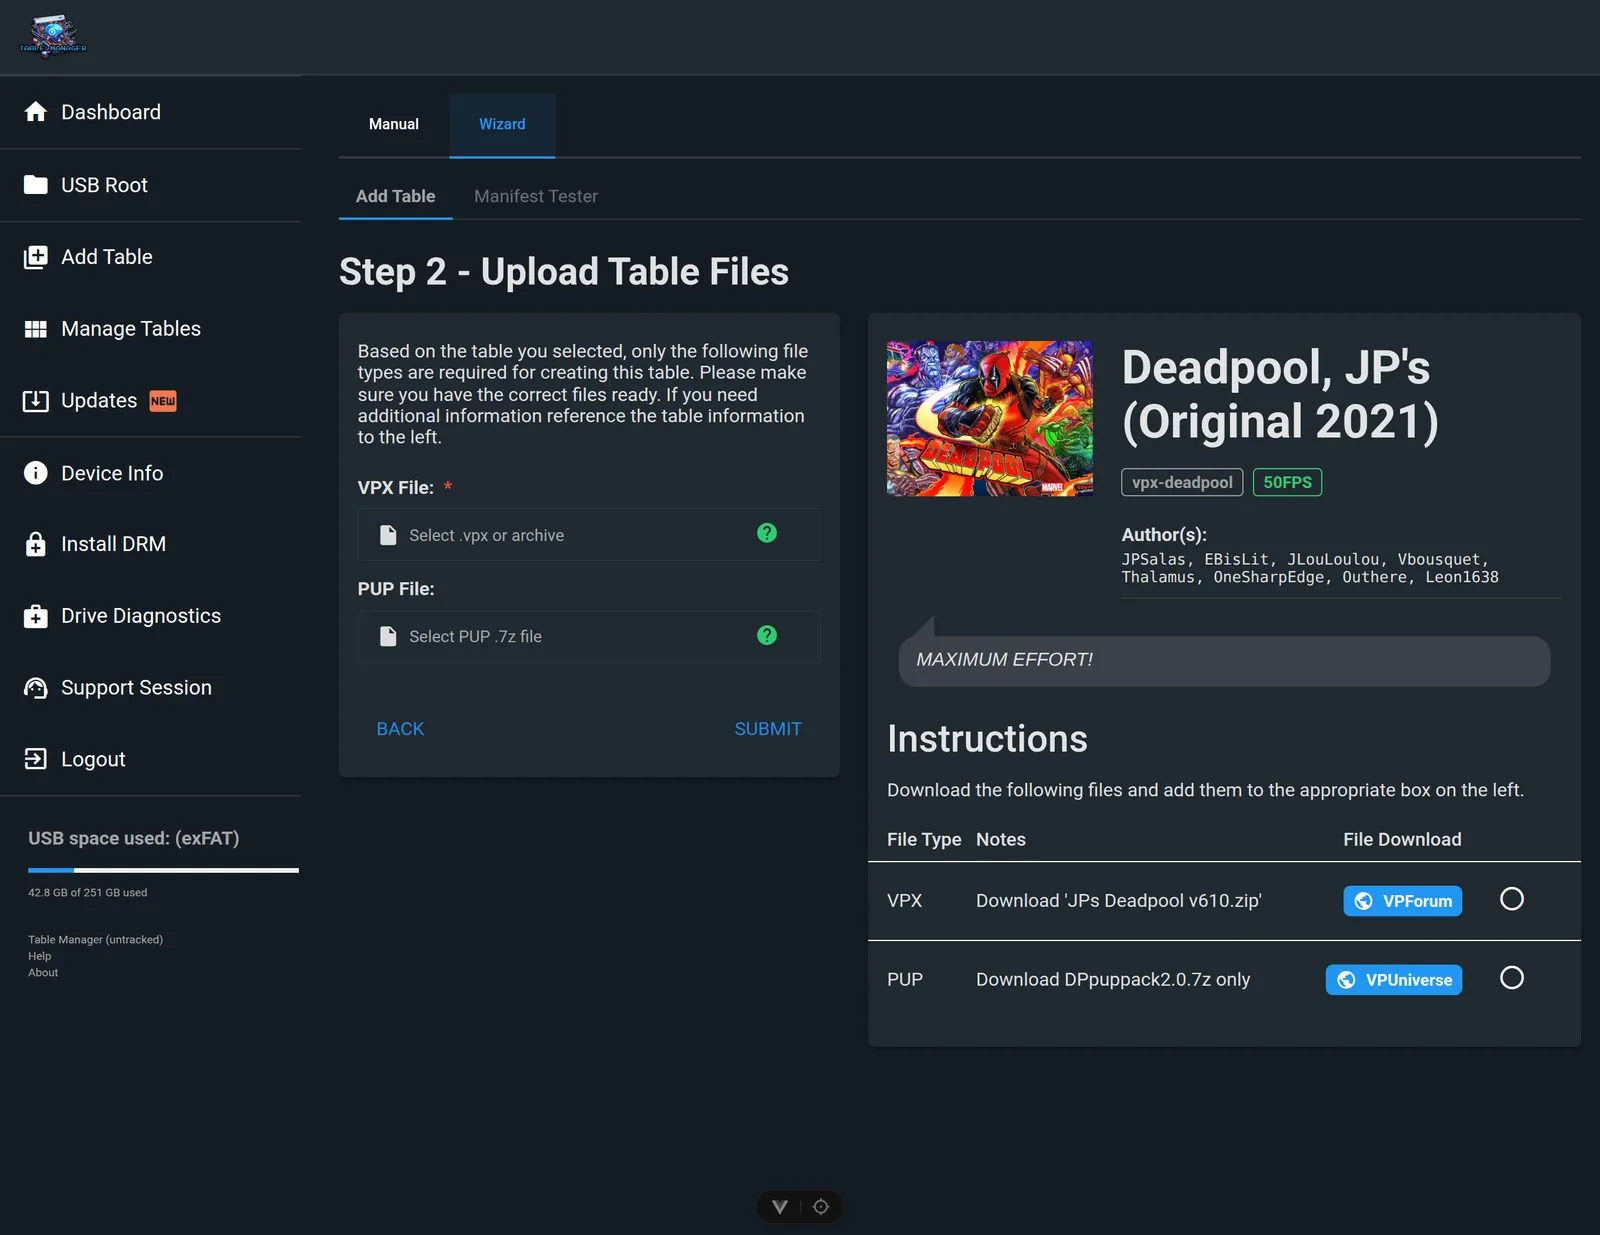Click the Vue devtools V icon
Screen dimensions: 1600x1235
coord(780,1207)
